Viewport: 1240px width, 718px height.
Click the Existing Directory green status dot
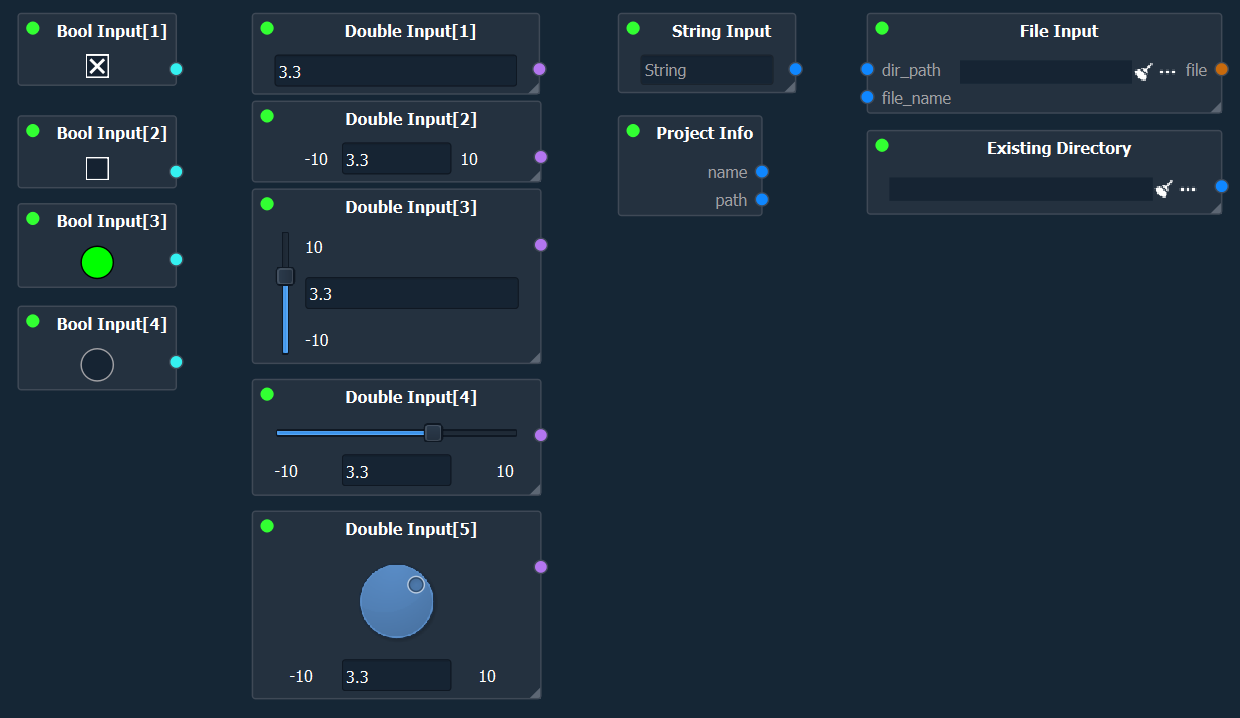pyautogui.click(x=882, y=145)
